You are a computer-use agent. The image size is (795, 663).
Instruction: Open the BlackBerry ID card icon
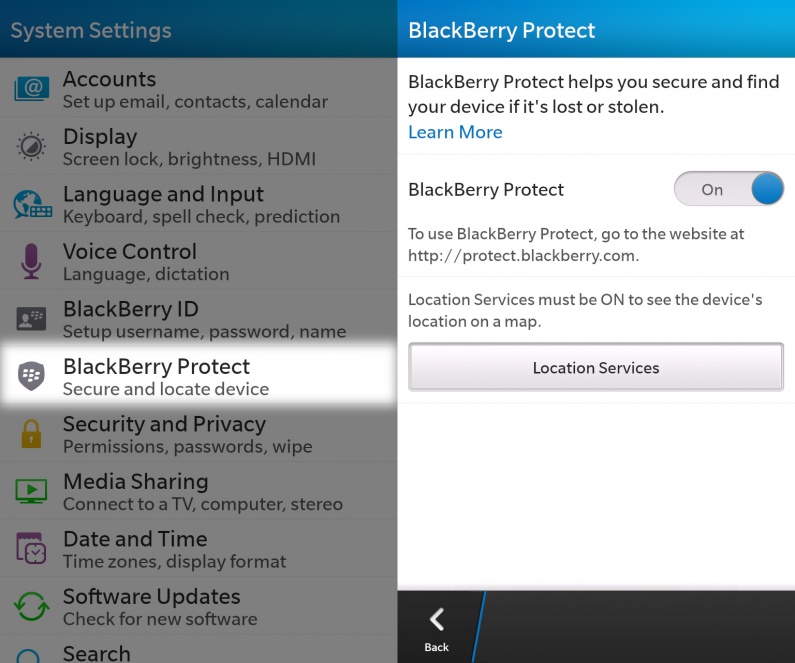[31, 319]
